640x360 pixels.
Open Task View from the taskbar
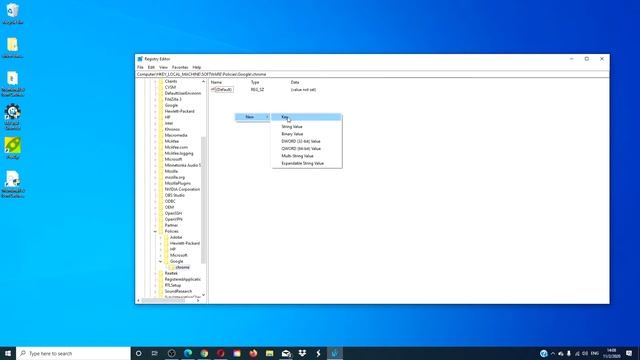pyautogui.click(x=155, y=353)
